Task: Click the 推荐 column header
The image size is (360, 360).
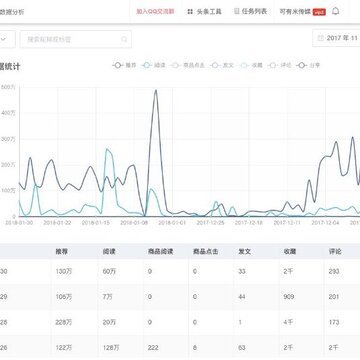Action: click(x=62, y=252)
